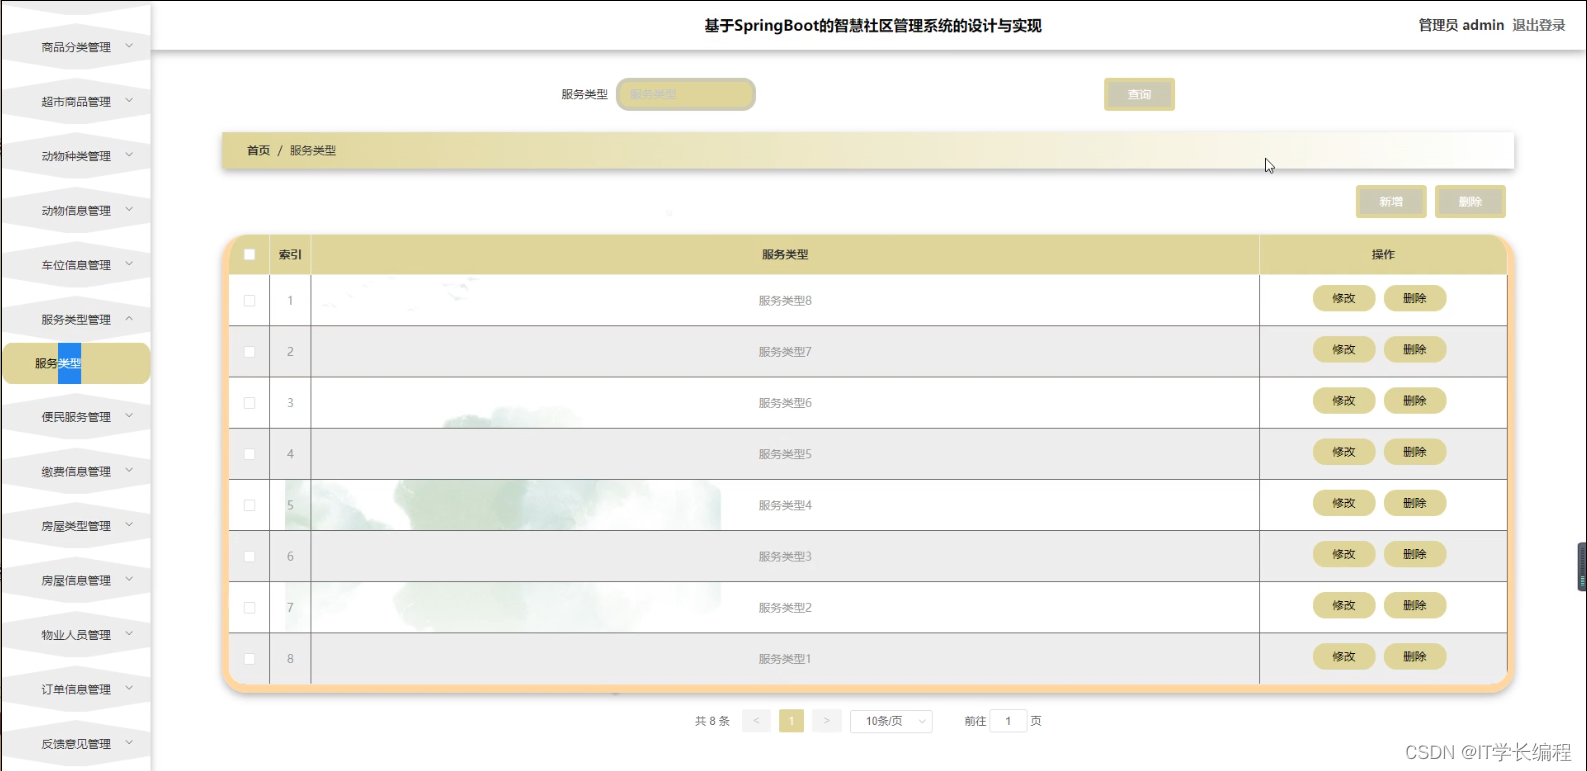Click 修改 for 服务类型7
The height and width of the screenshot is (771, 1587).
pyautogui.click(x=1344, y=349)
